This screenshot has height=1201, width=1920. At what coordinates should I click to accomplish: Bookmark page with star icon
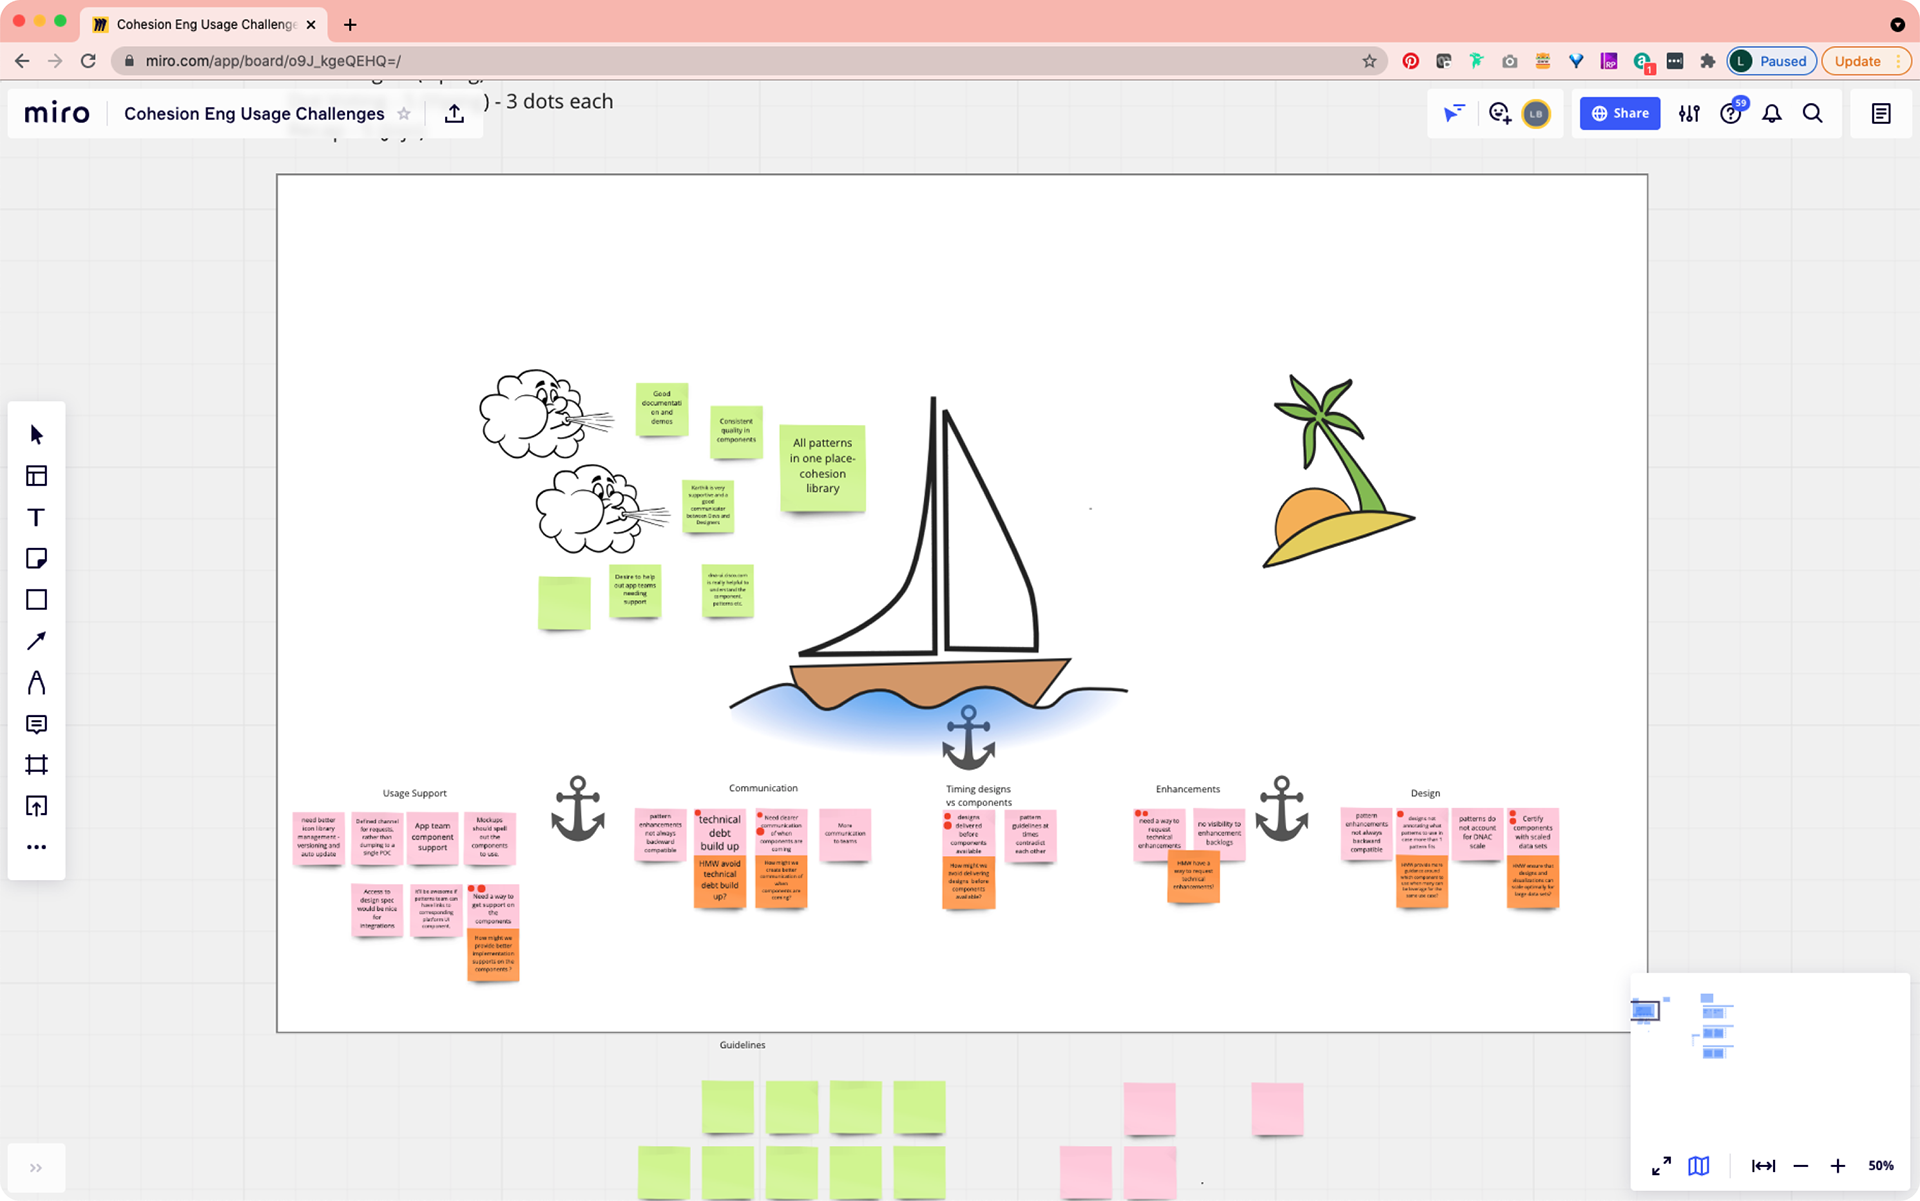pos(1369,61)
